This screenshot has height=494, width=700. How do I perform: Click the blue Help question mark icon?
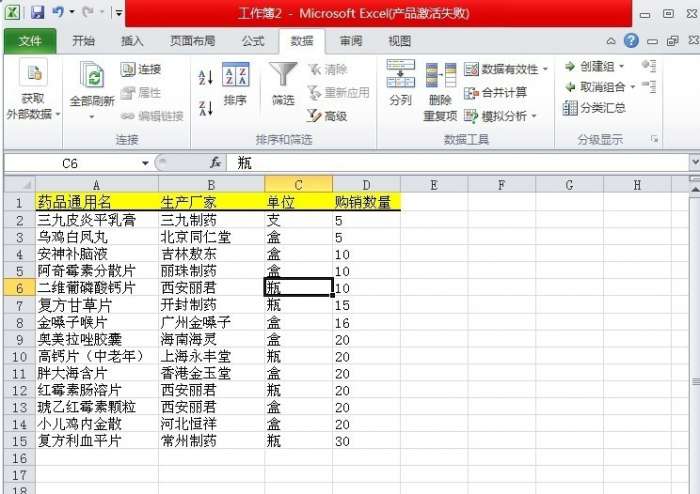pyautogui.click(x=631, y=41)
